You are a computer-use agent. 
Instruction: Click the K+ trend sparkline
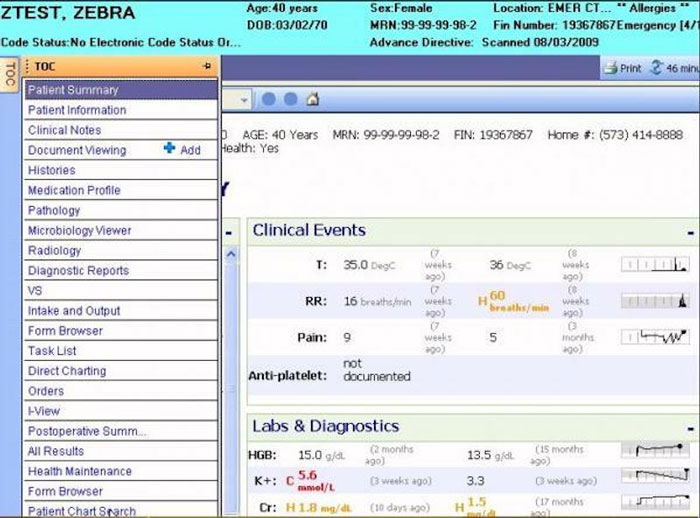pyautogui.click(x=654, y=475)
